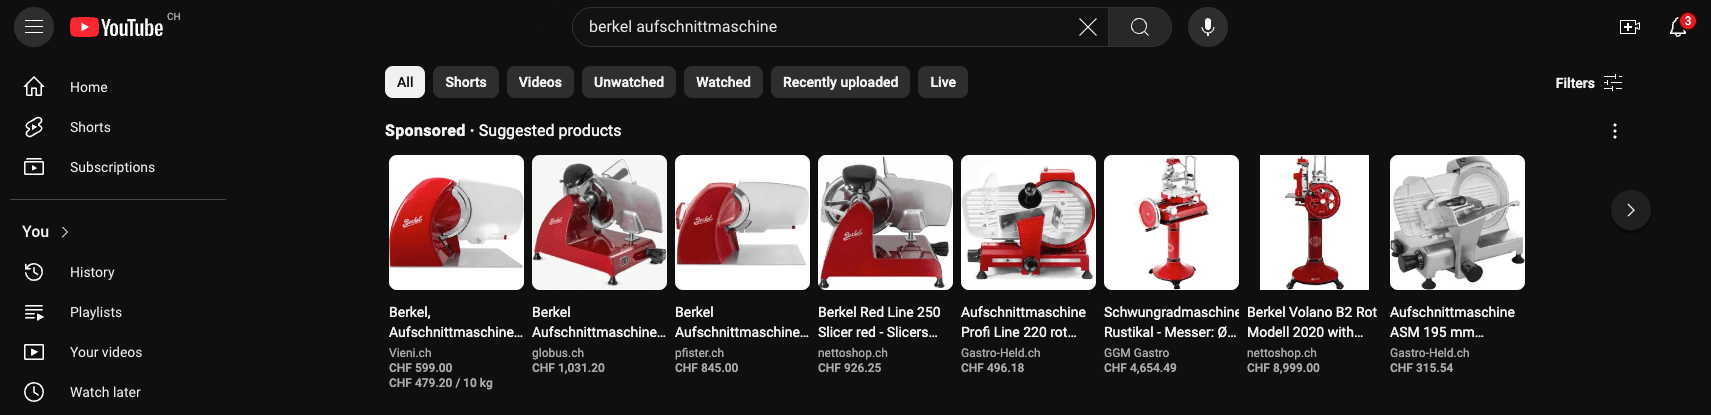1711x415 pixels.
Task: Open globus.ch Berkel slicer thumbnail
Action: click(599, 222)
